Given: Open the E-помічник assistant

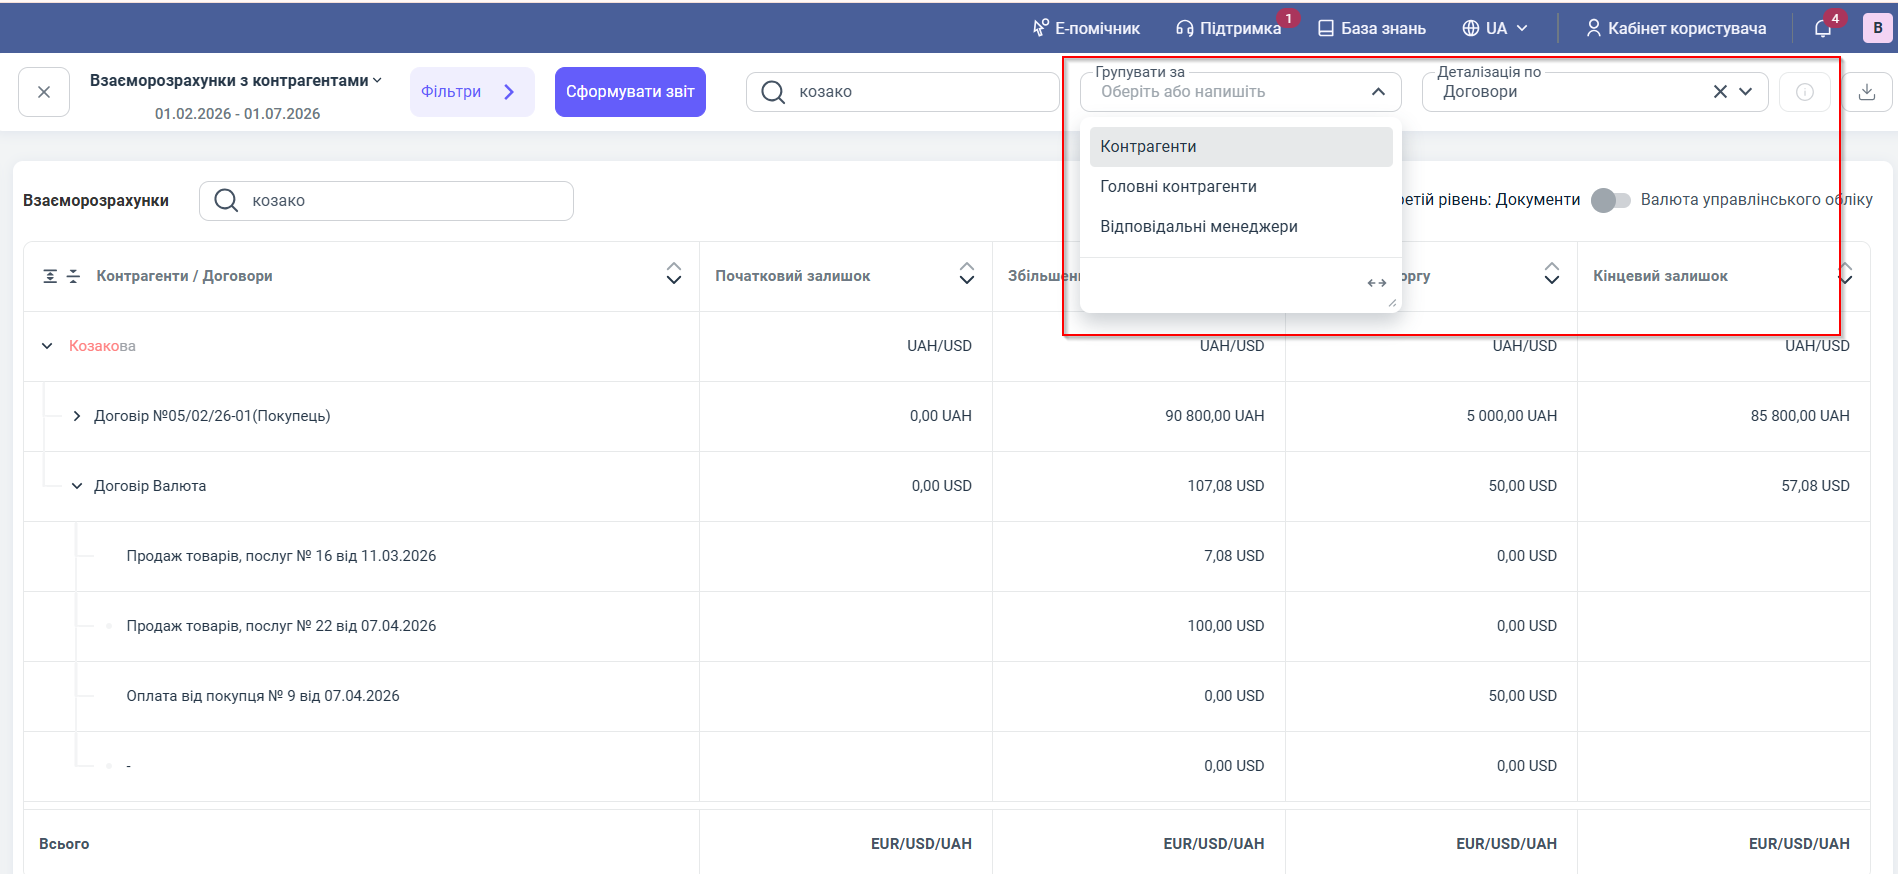Looking at the screenshot, I should pyautogui.click(x=1086, y=28).
